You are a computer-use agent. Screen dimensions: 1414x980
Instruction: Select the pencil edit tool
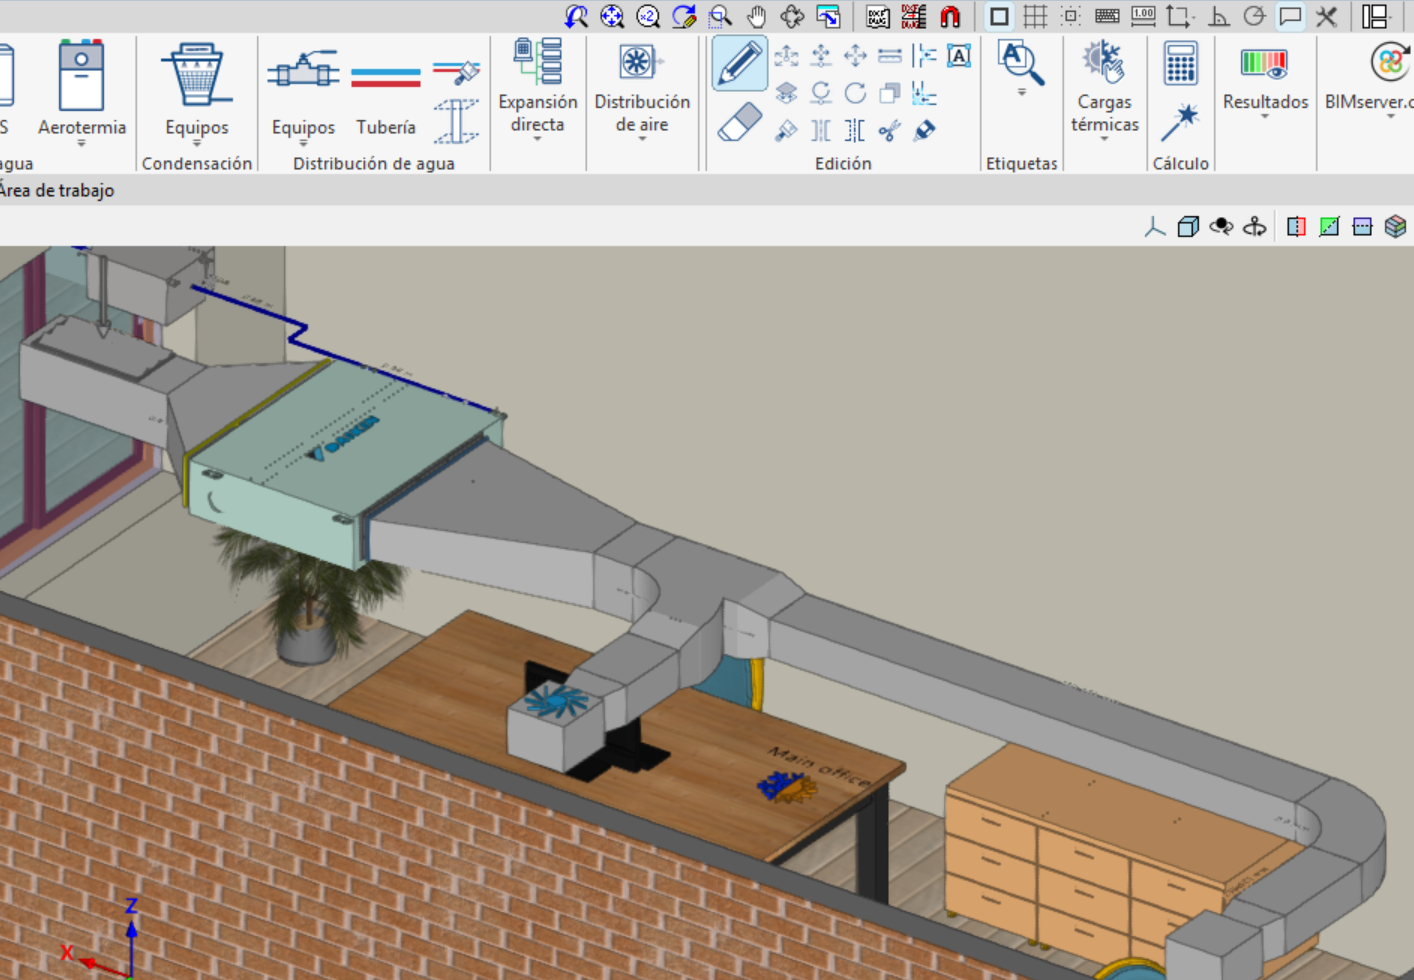click(x=739, y=63)
